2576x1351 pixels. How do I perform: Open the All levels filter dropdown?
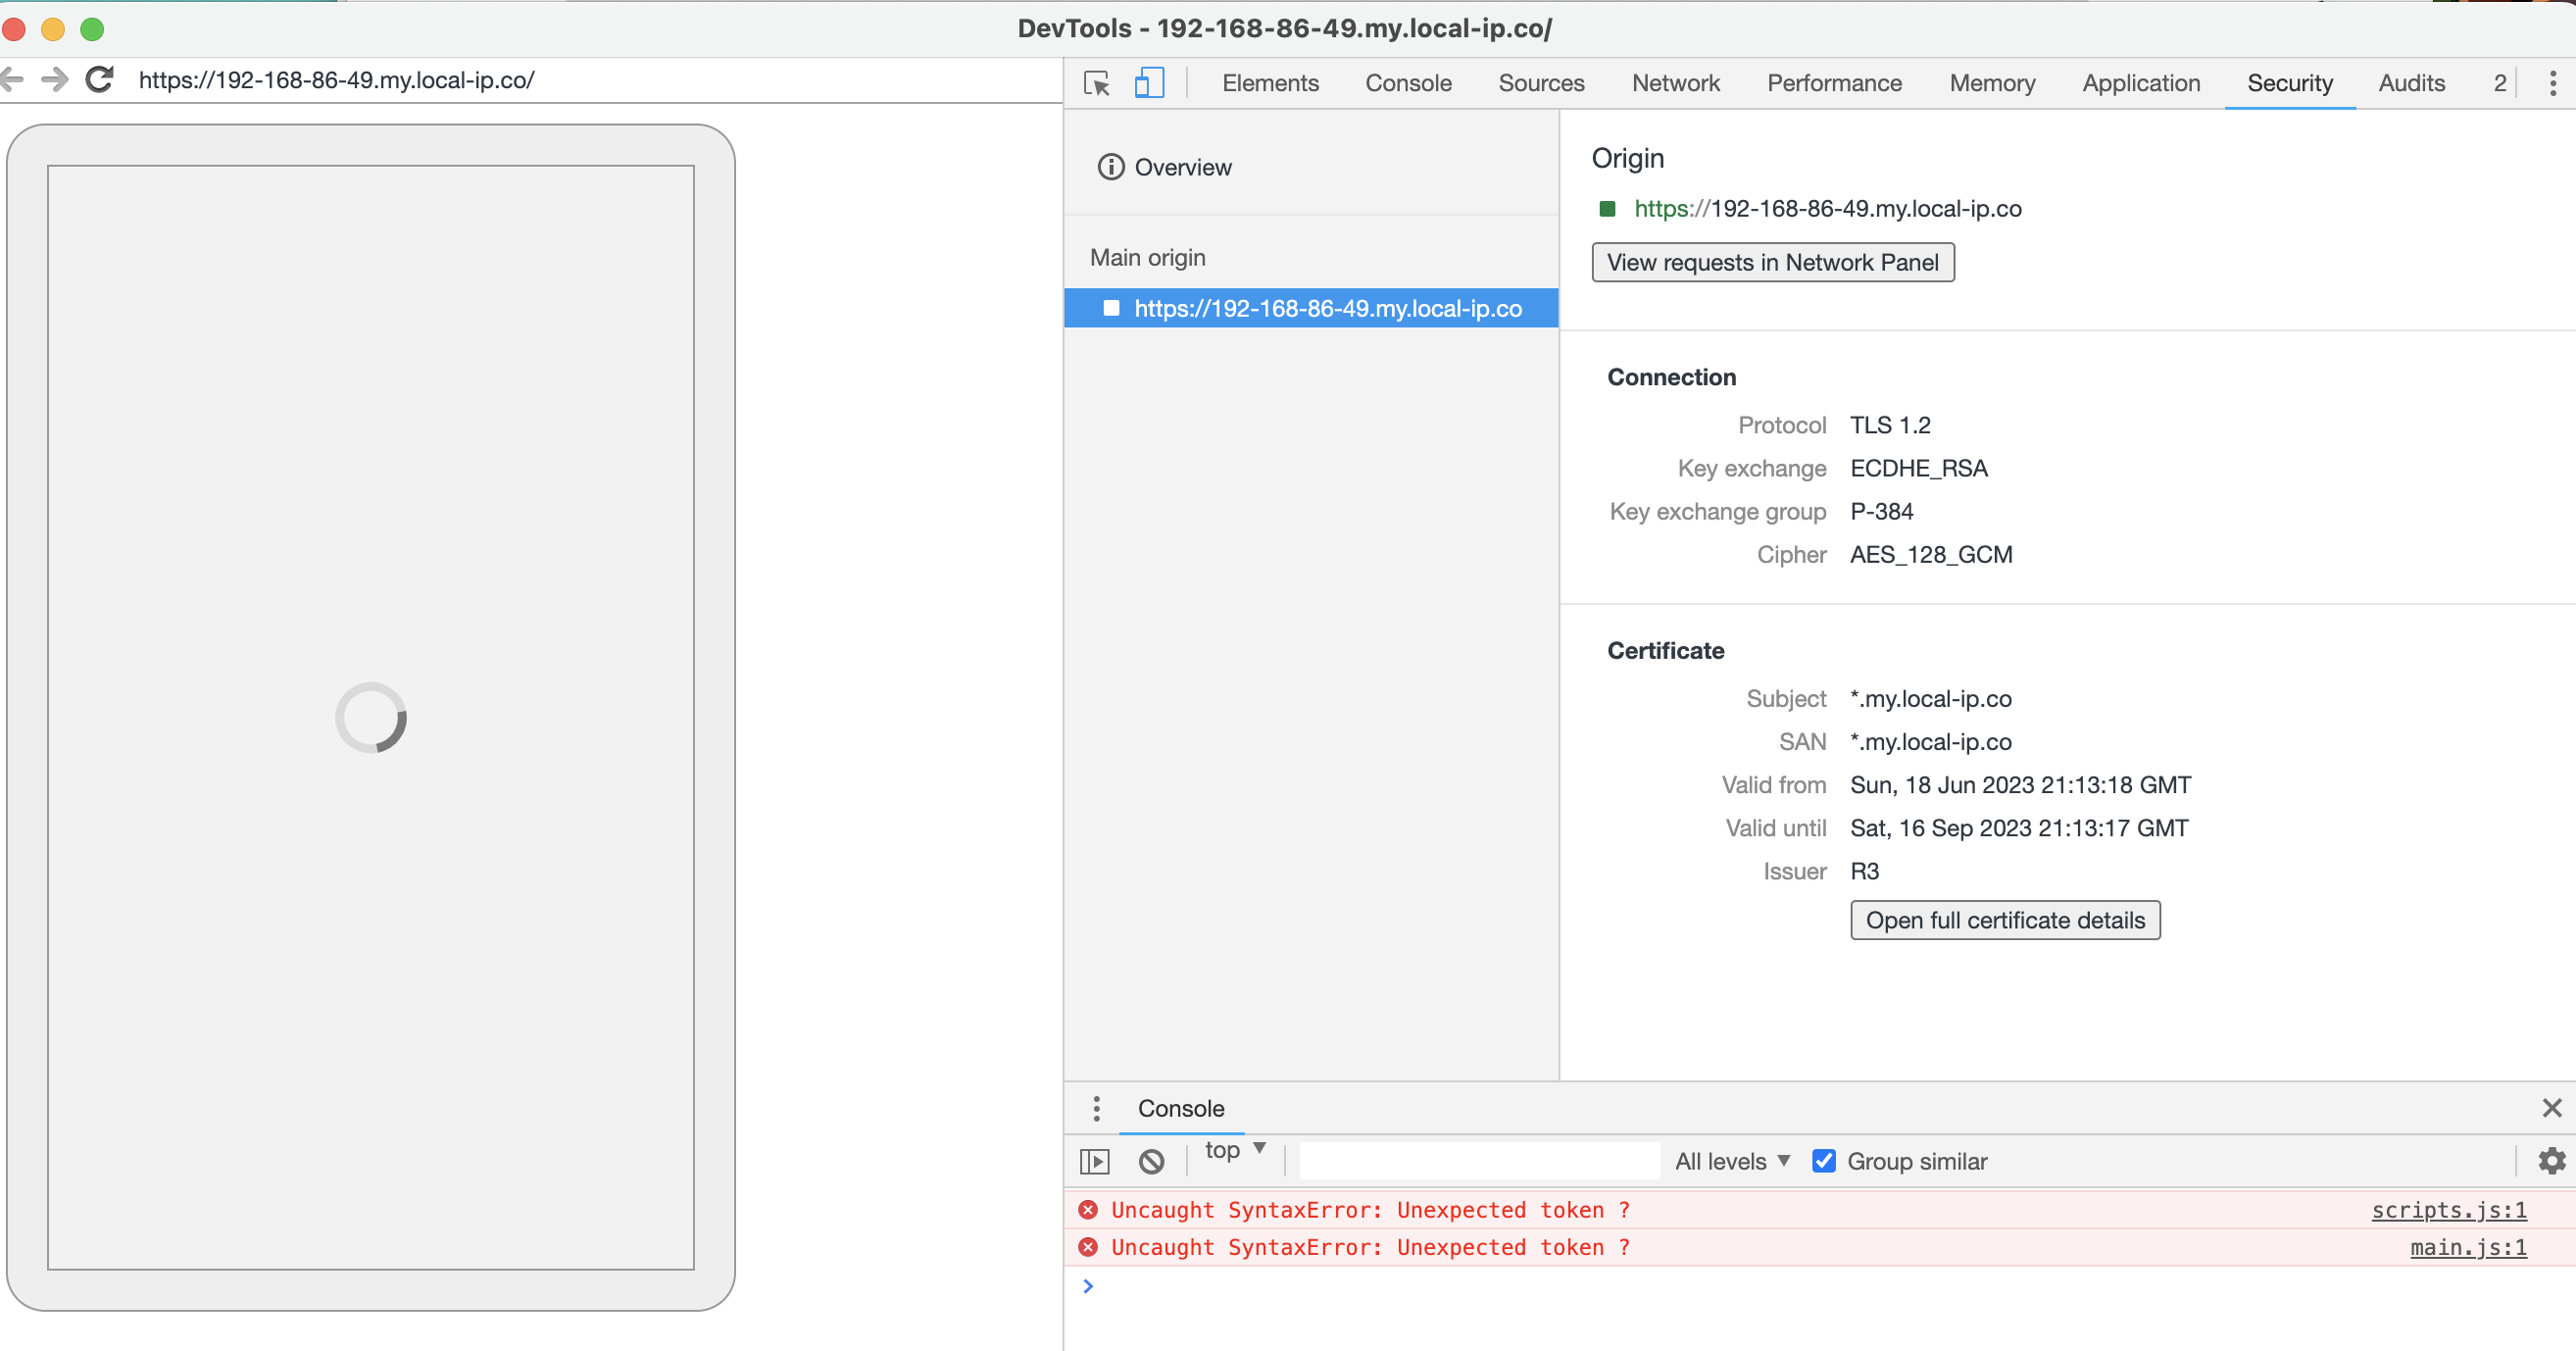1732,1161
